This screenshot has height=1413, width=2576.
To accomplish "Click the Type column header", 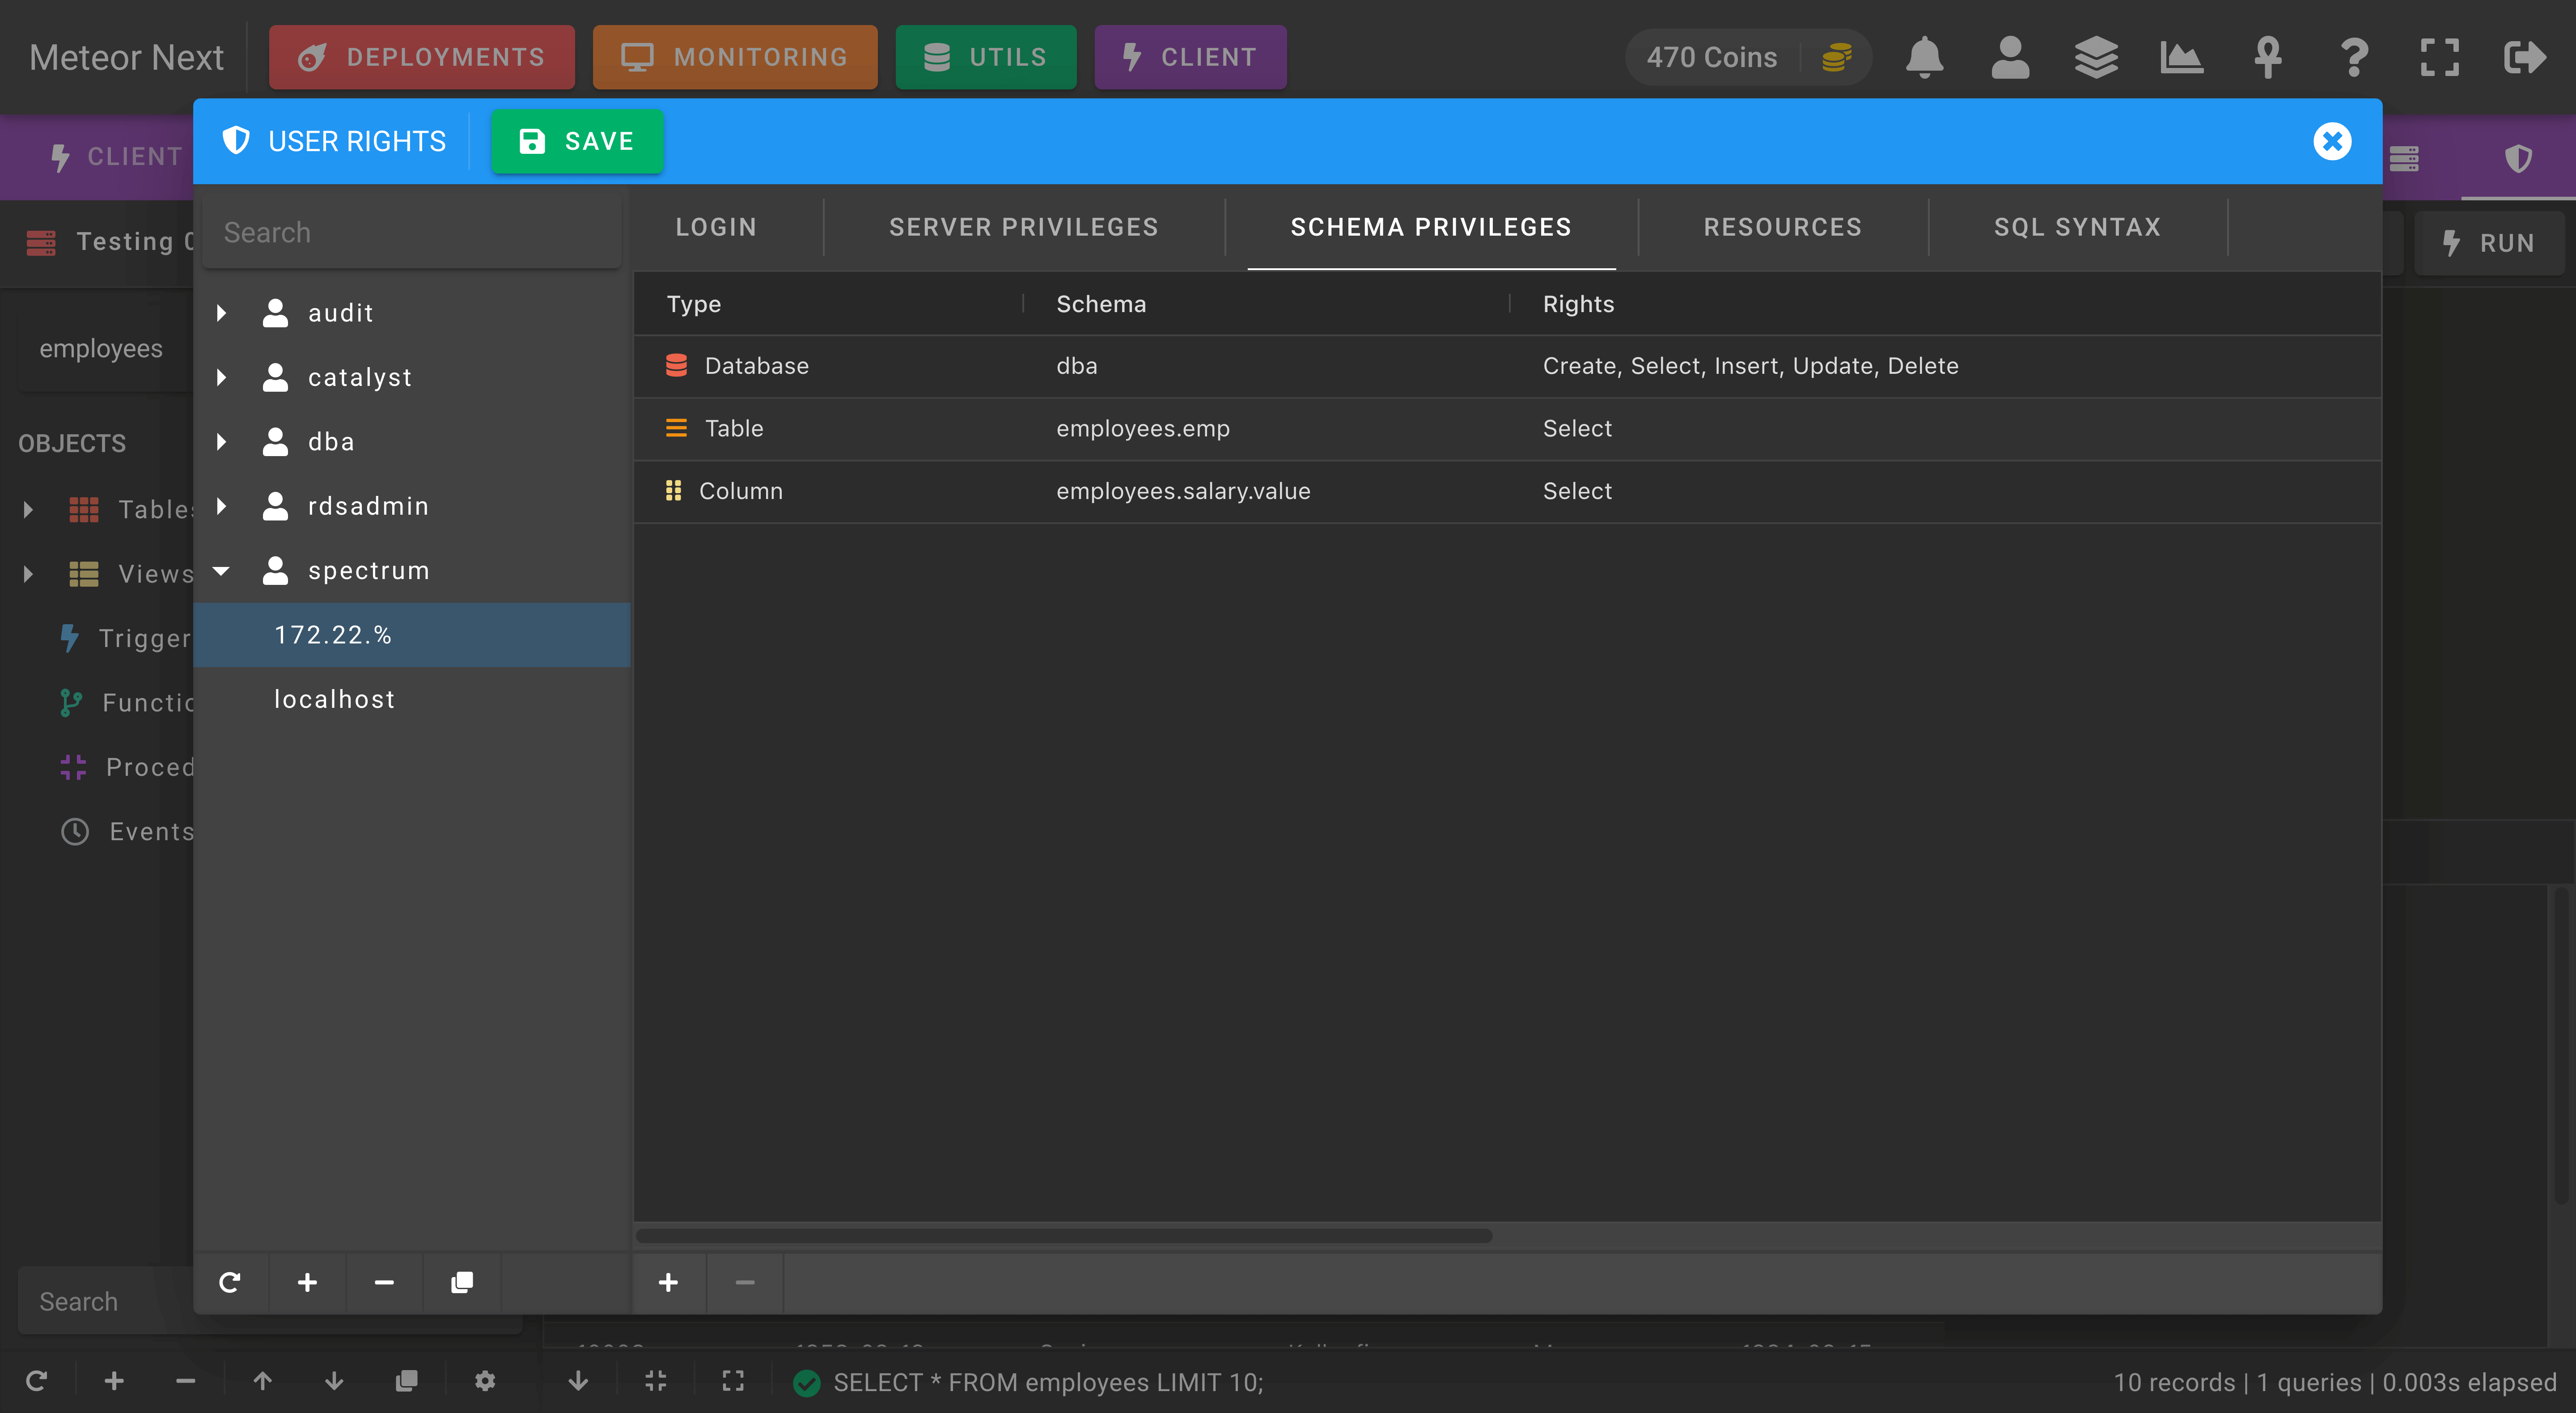I will [x=694, y=304].
